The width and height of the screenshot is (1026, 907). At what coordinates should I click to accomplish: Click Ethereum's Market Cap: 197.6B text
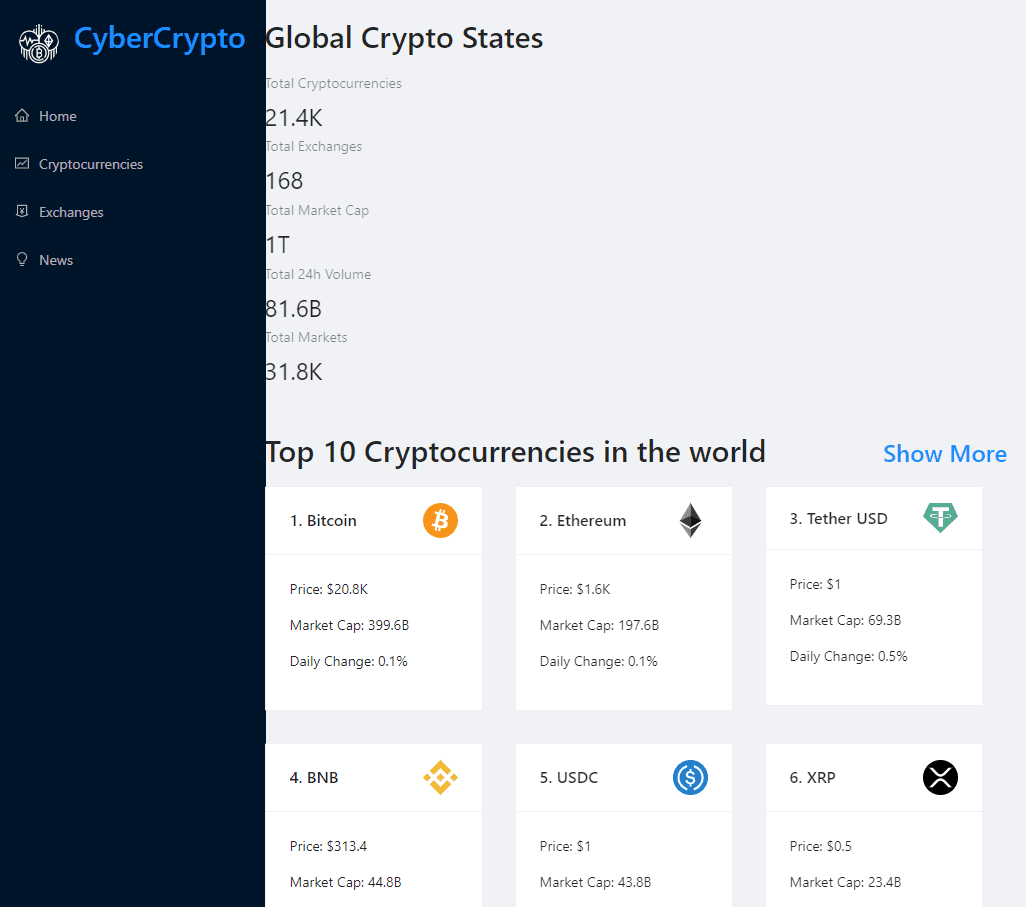tap(599, 625)
